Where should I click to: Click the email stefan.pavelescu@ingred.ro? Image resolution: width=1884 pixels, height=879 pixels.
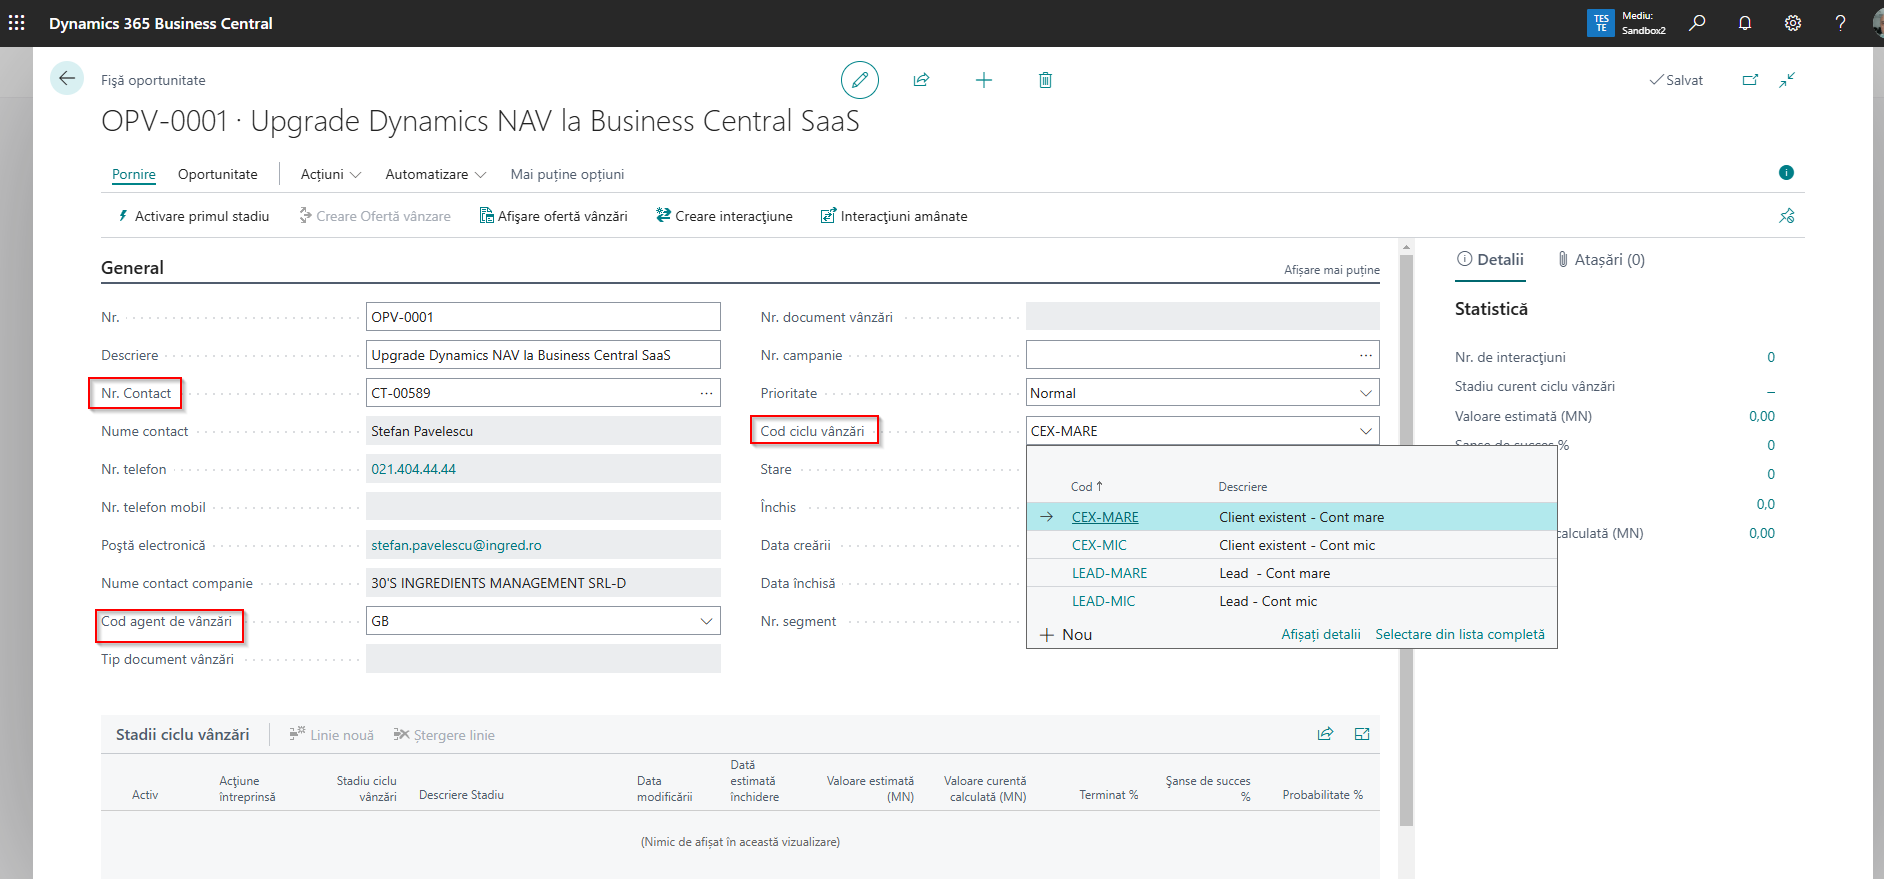(456, 545)
